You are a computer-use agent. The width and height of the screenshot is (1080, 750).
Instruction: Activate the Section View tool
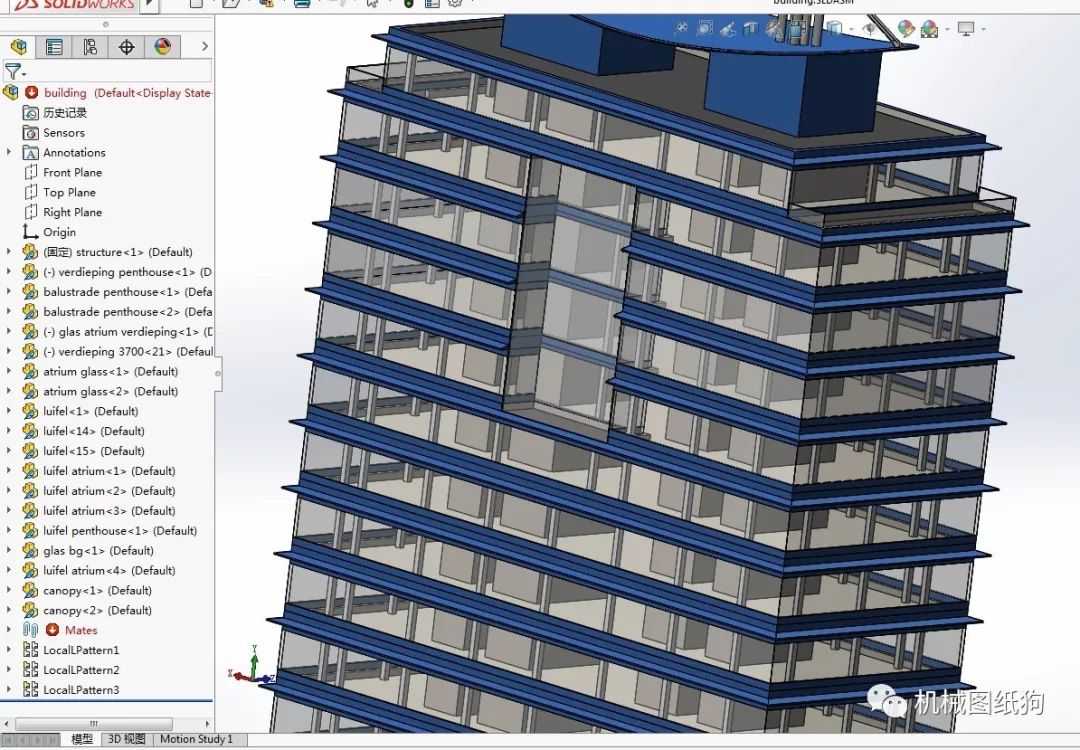click(751, 29)
